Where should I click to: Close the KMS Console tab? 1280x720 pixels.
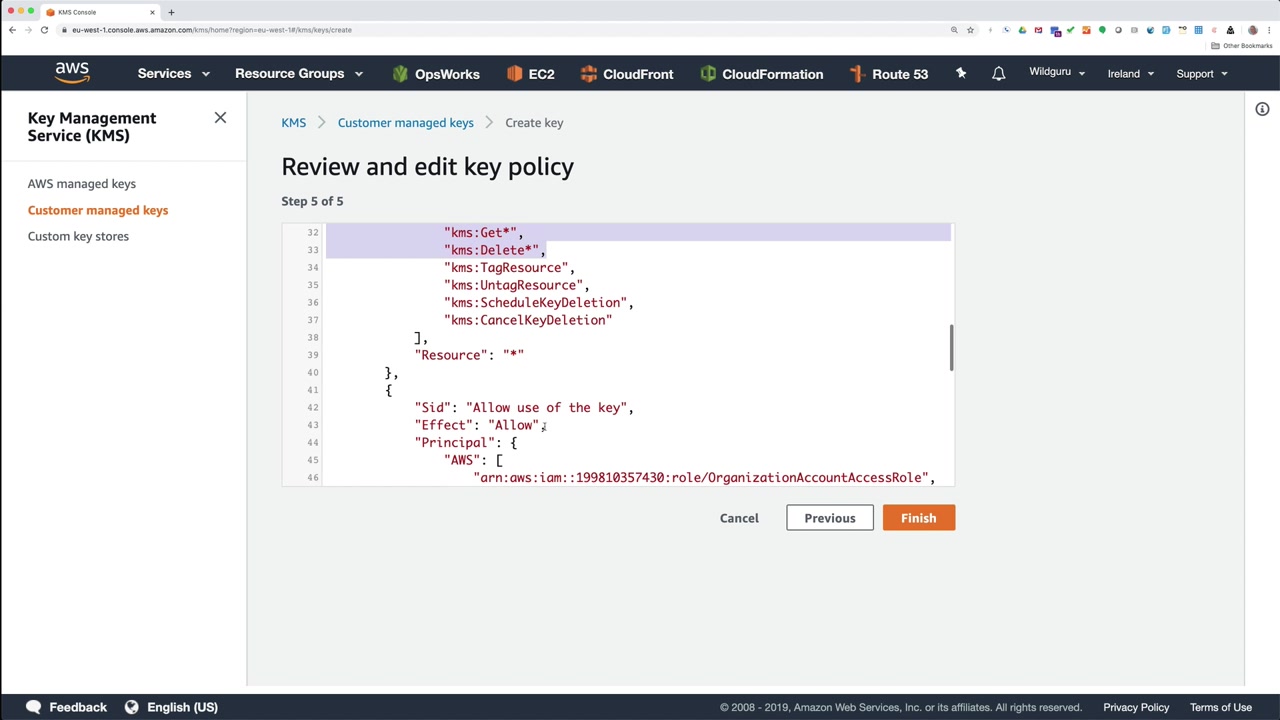152,12
